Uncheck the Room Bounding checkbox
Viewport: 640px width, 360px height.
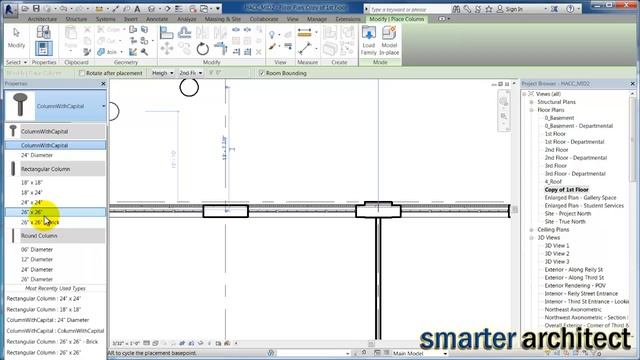(x=262, y=73)
